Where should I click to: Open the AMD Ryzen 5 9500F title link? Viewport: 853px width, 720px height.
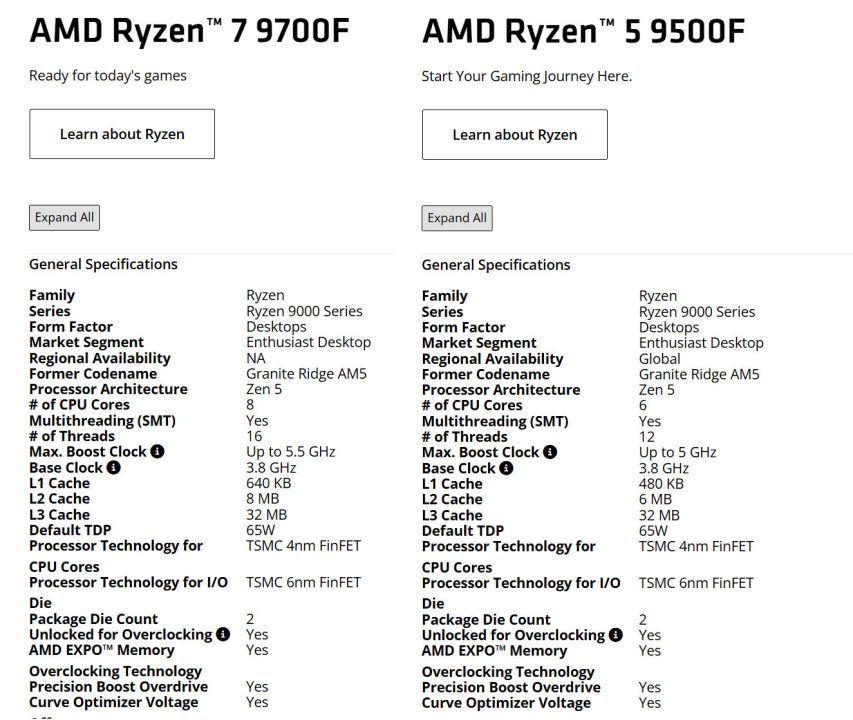coord(580,31)
